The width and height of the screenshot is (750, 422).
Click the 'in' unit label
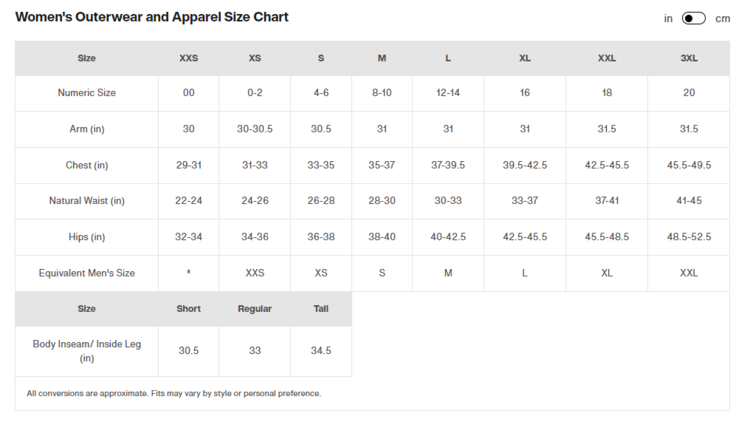click(668, 18)
